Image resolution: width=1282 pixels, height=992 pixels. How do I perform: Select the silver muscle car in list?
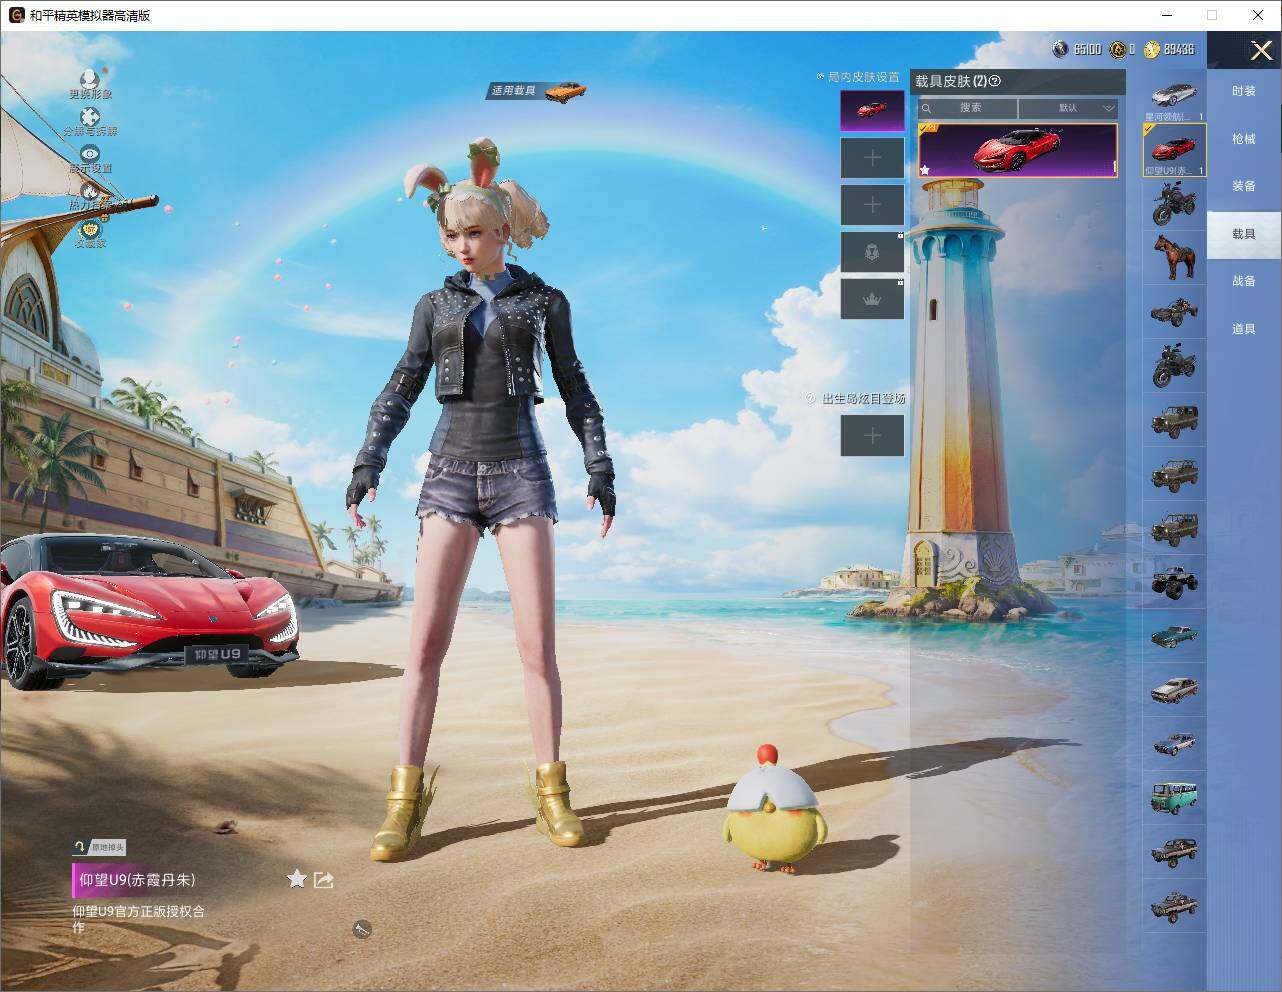click(1174, 690)
